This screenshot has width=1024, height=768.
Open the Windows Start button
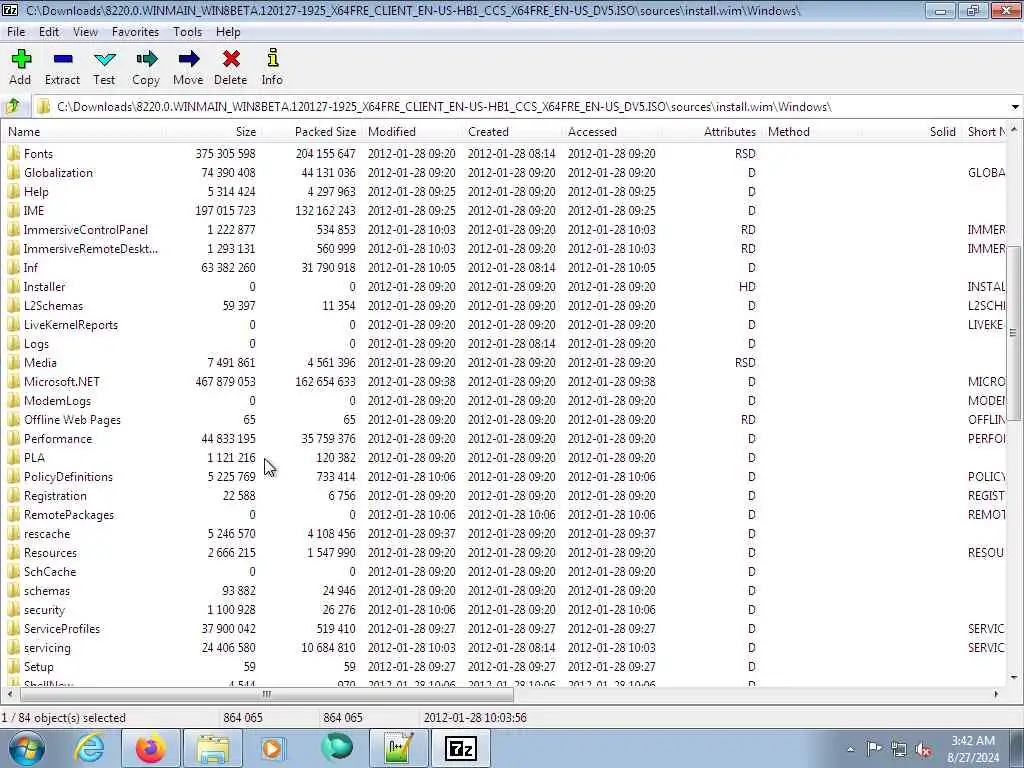pyautogui.click(x=27, y=748)
